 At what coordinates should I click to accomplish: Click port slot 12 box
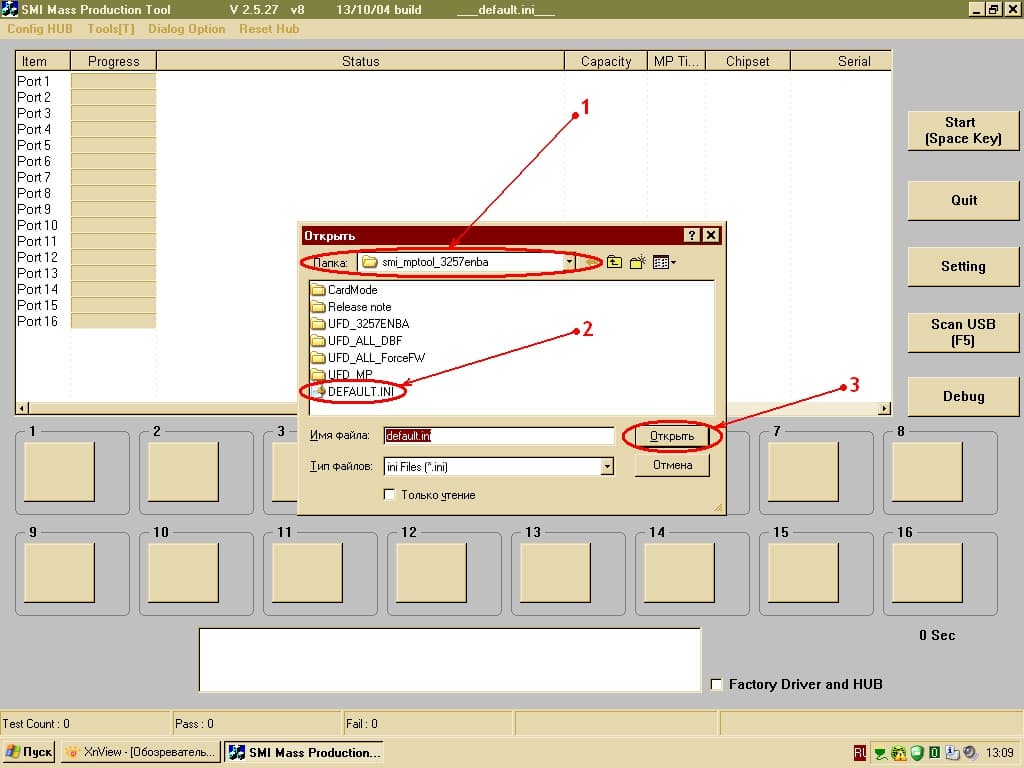pos(431,573)
